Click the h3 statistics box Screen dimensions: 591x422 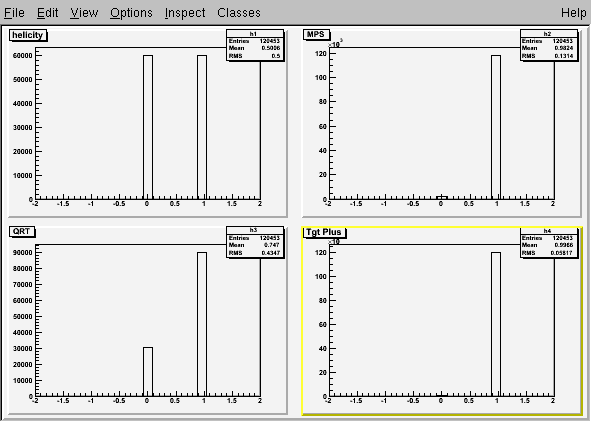(x=255, y=242)
